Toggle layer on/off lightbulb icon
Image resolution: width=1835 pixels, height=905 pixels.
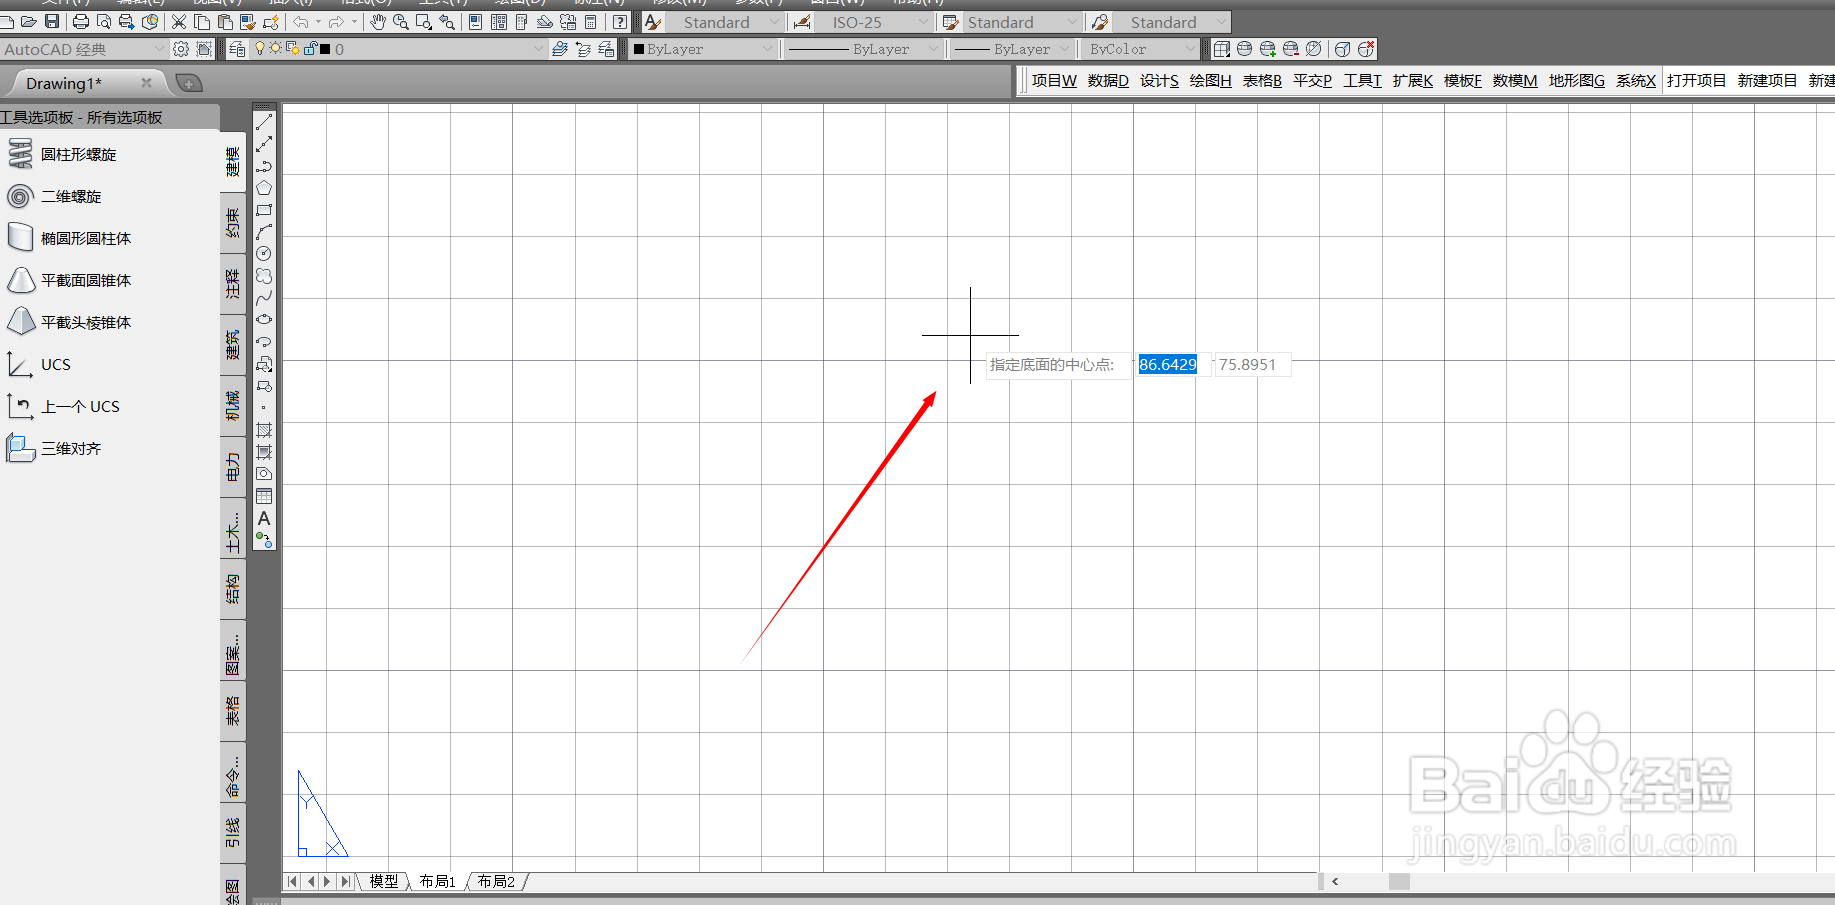coord(261,48)
